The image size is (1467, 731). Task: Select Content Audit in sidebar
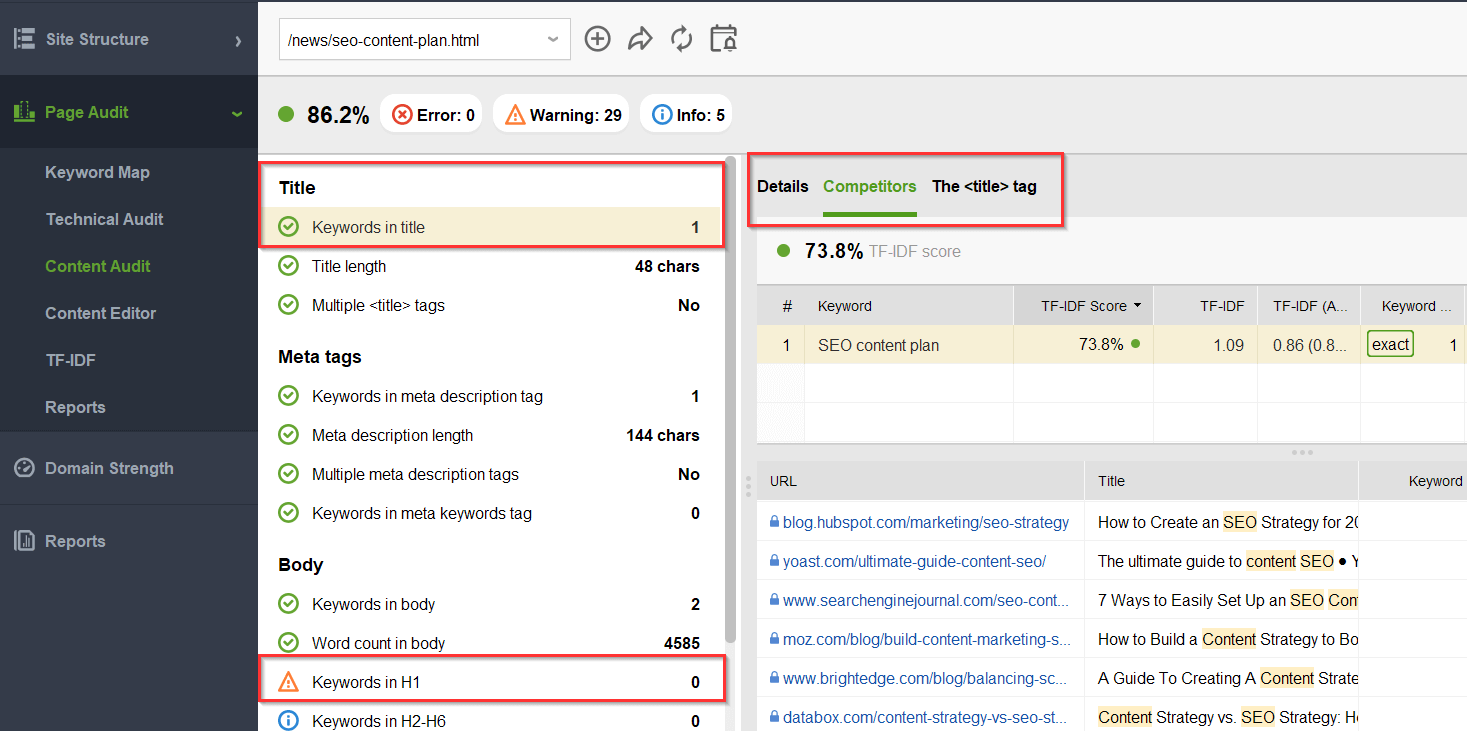point(98,266)
